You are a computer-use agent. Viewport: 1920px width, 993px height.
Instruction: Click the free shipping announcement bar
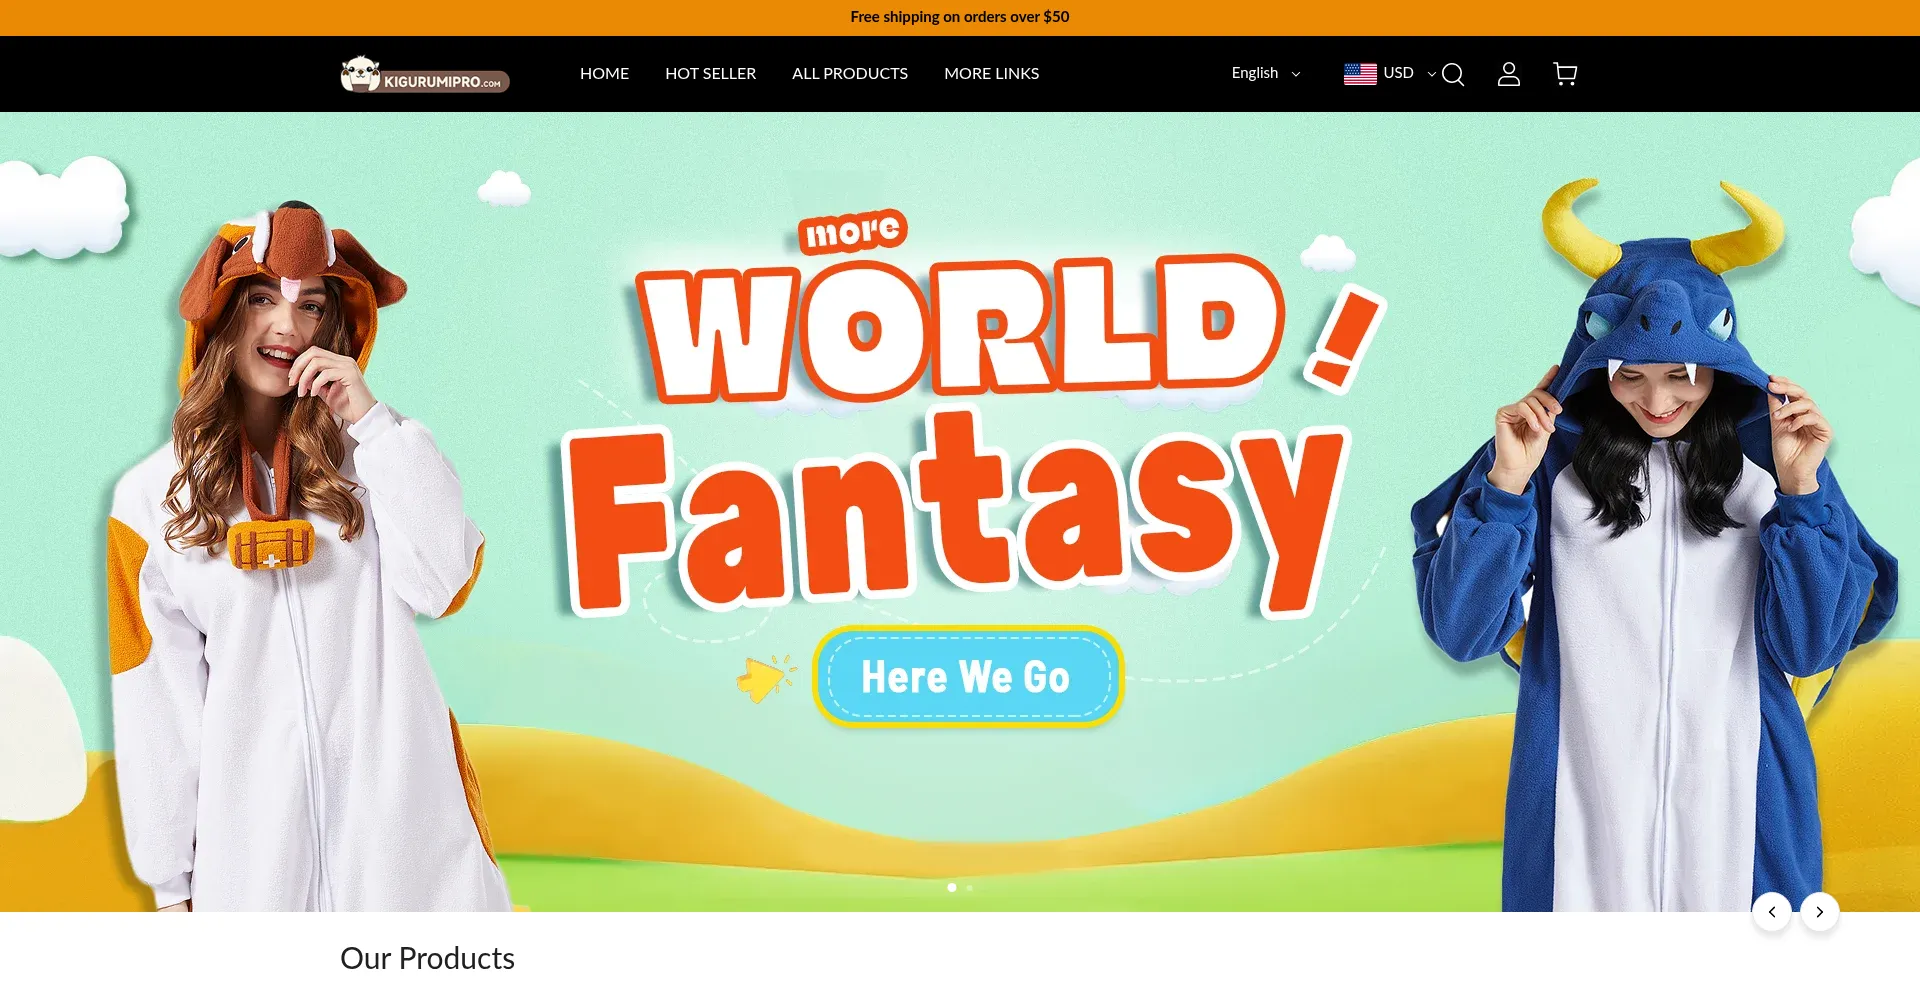pos(959,17)
